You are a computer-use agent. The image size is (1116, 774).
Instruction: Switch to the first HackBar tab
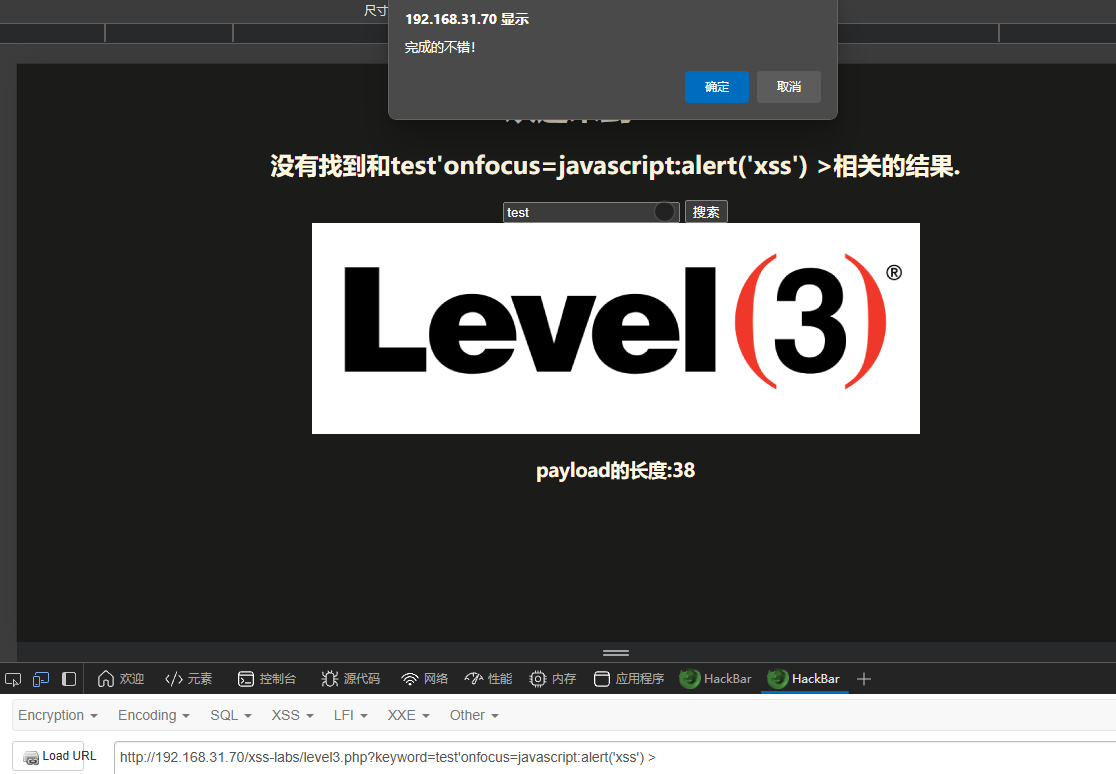715,679
